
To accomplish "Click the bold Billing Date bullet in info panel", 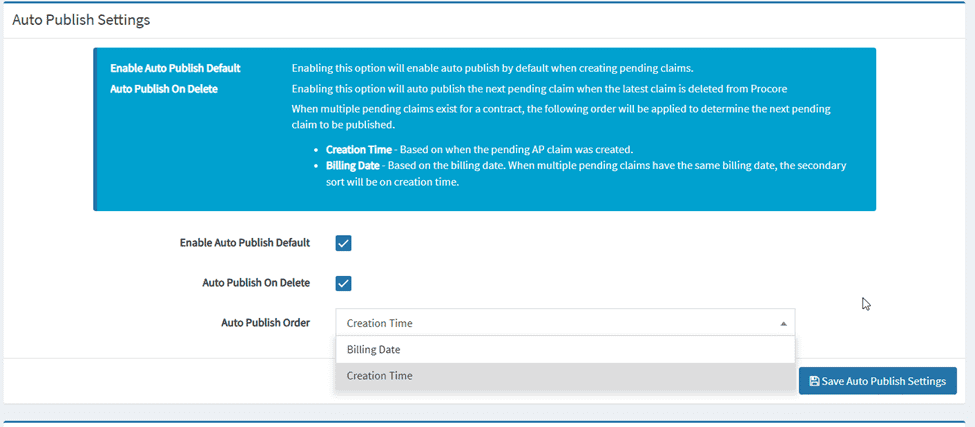I will click(354, 165).
